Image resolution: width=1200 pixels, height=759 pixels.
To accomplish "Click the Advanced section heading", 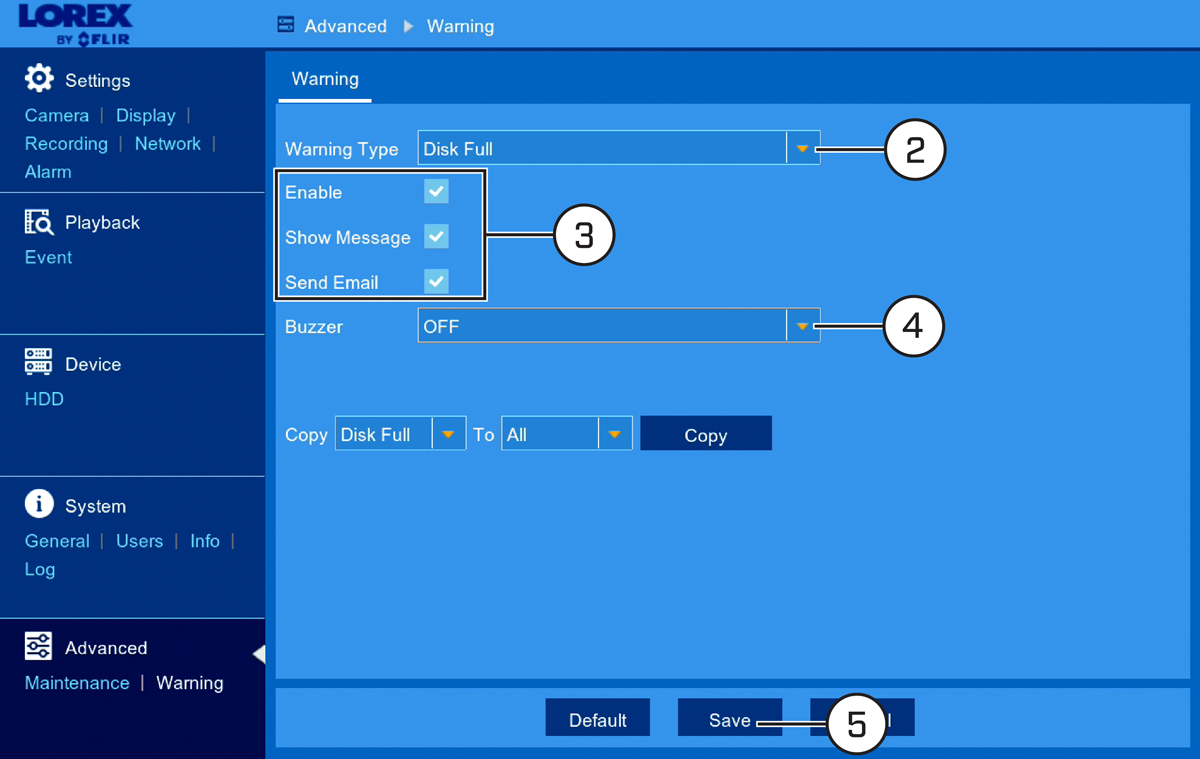I will pyautogui.click(x=106, y=648).
